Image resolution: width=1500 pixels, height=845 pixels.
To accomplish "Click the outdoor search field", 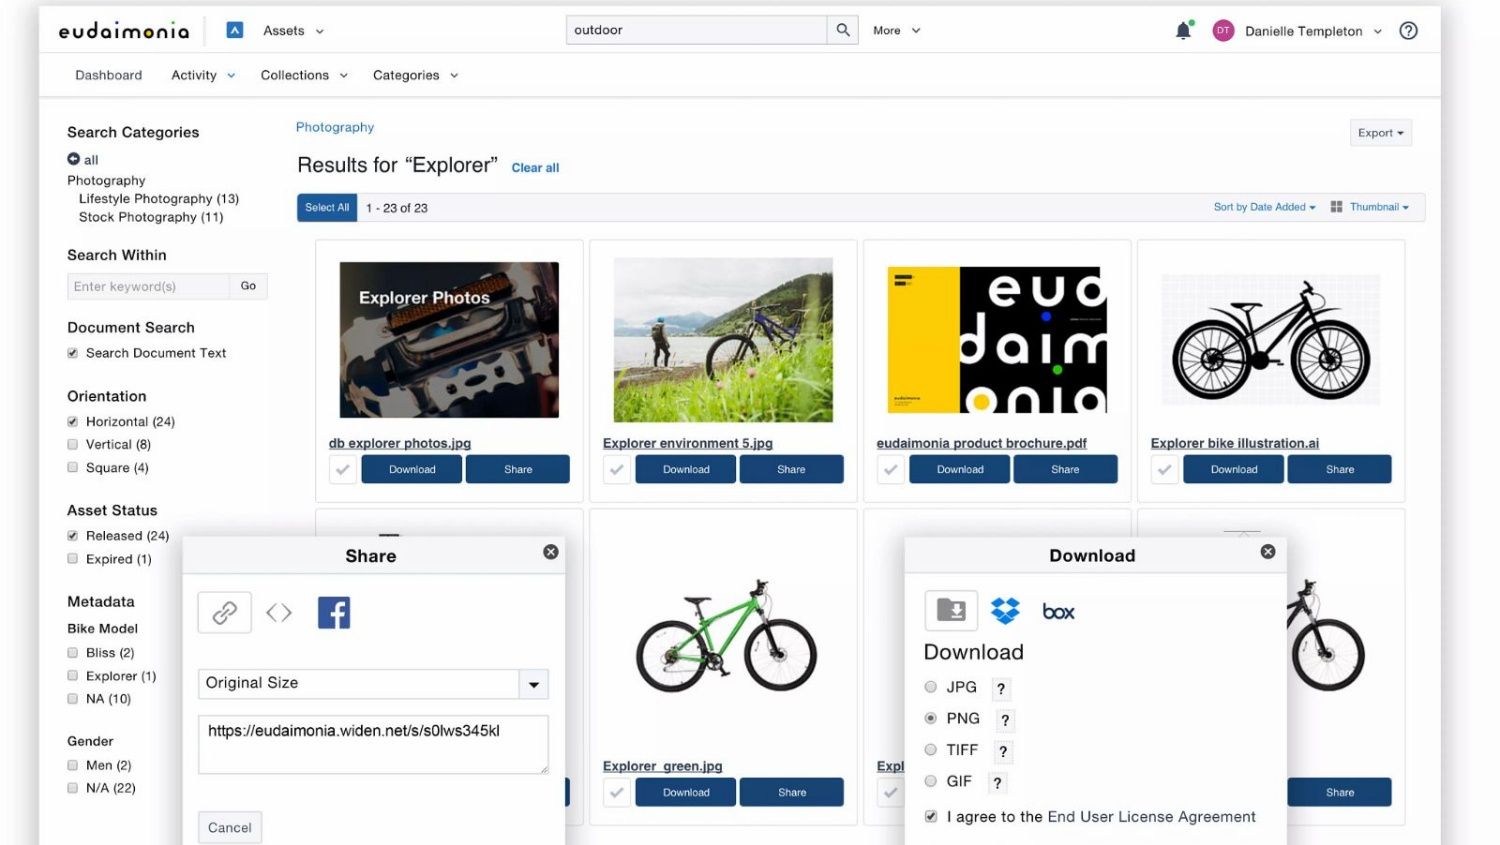I will (697, 30).
